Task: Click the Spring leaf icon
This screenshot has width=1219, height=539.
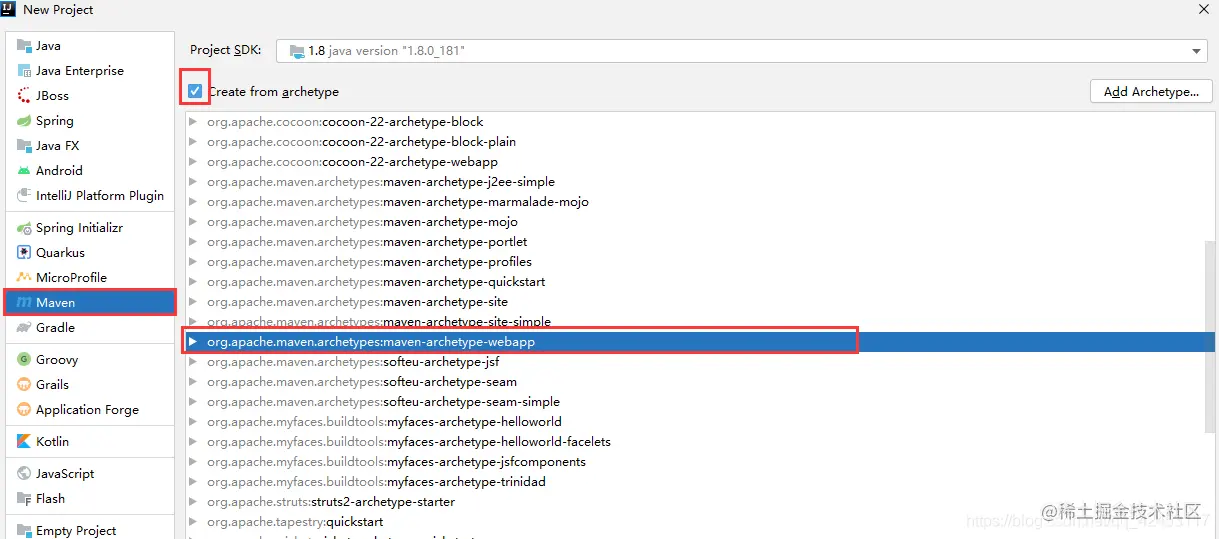Action: (24, 121)
